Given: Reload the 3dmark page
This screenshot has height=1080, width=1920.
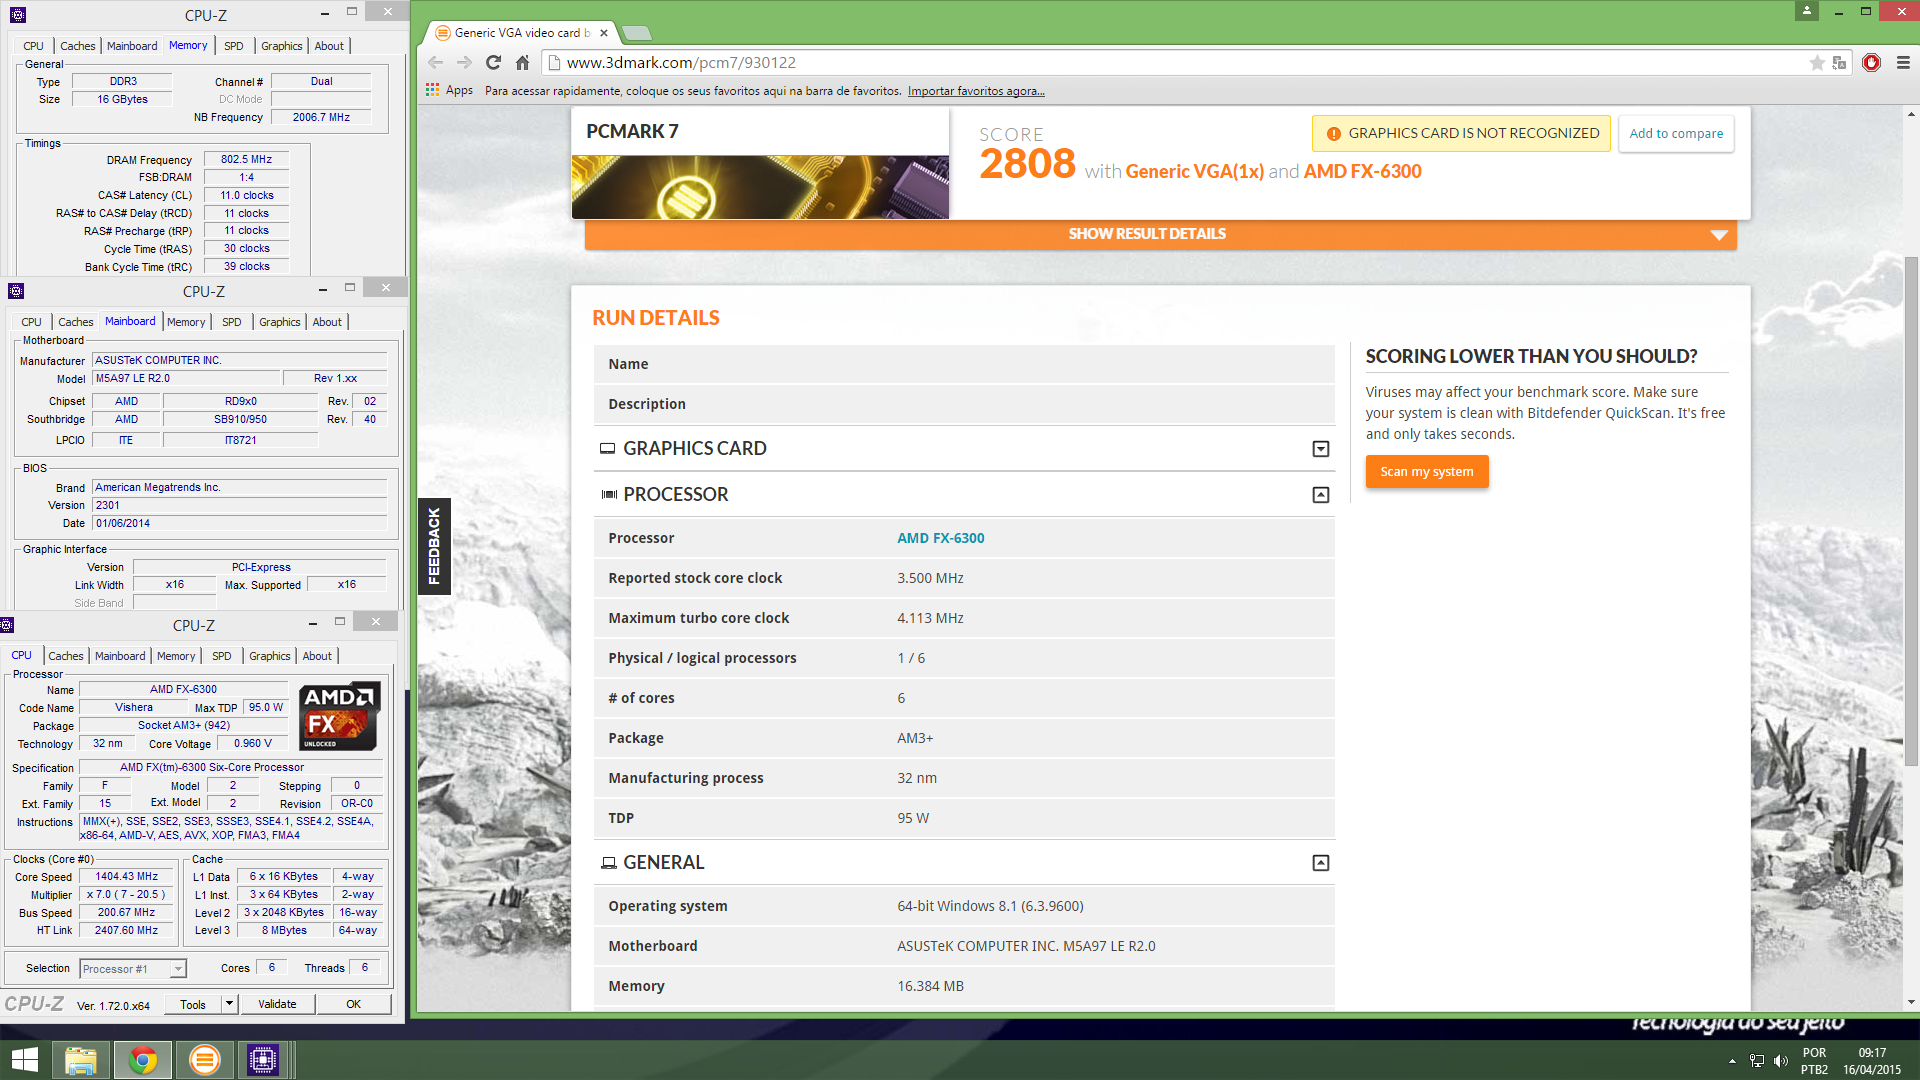Looking at the screenshot, I should 493,62.
